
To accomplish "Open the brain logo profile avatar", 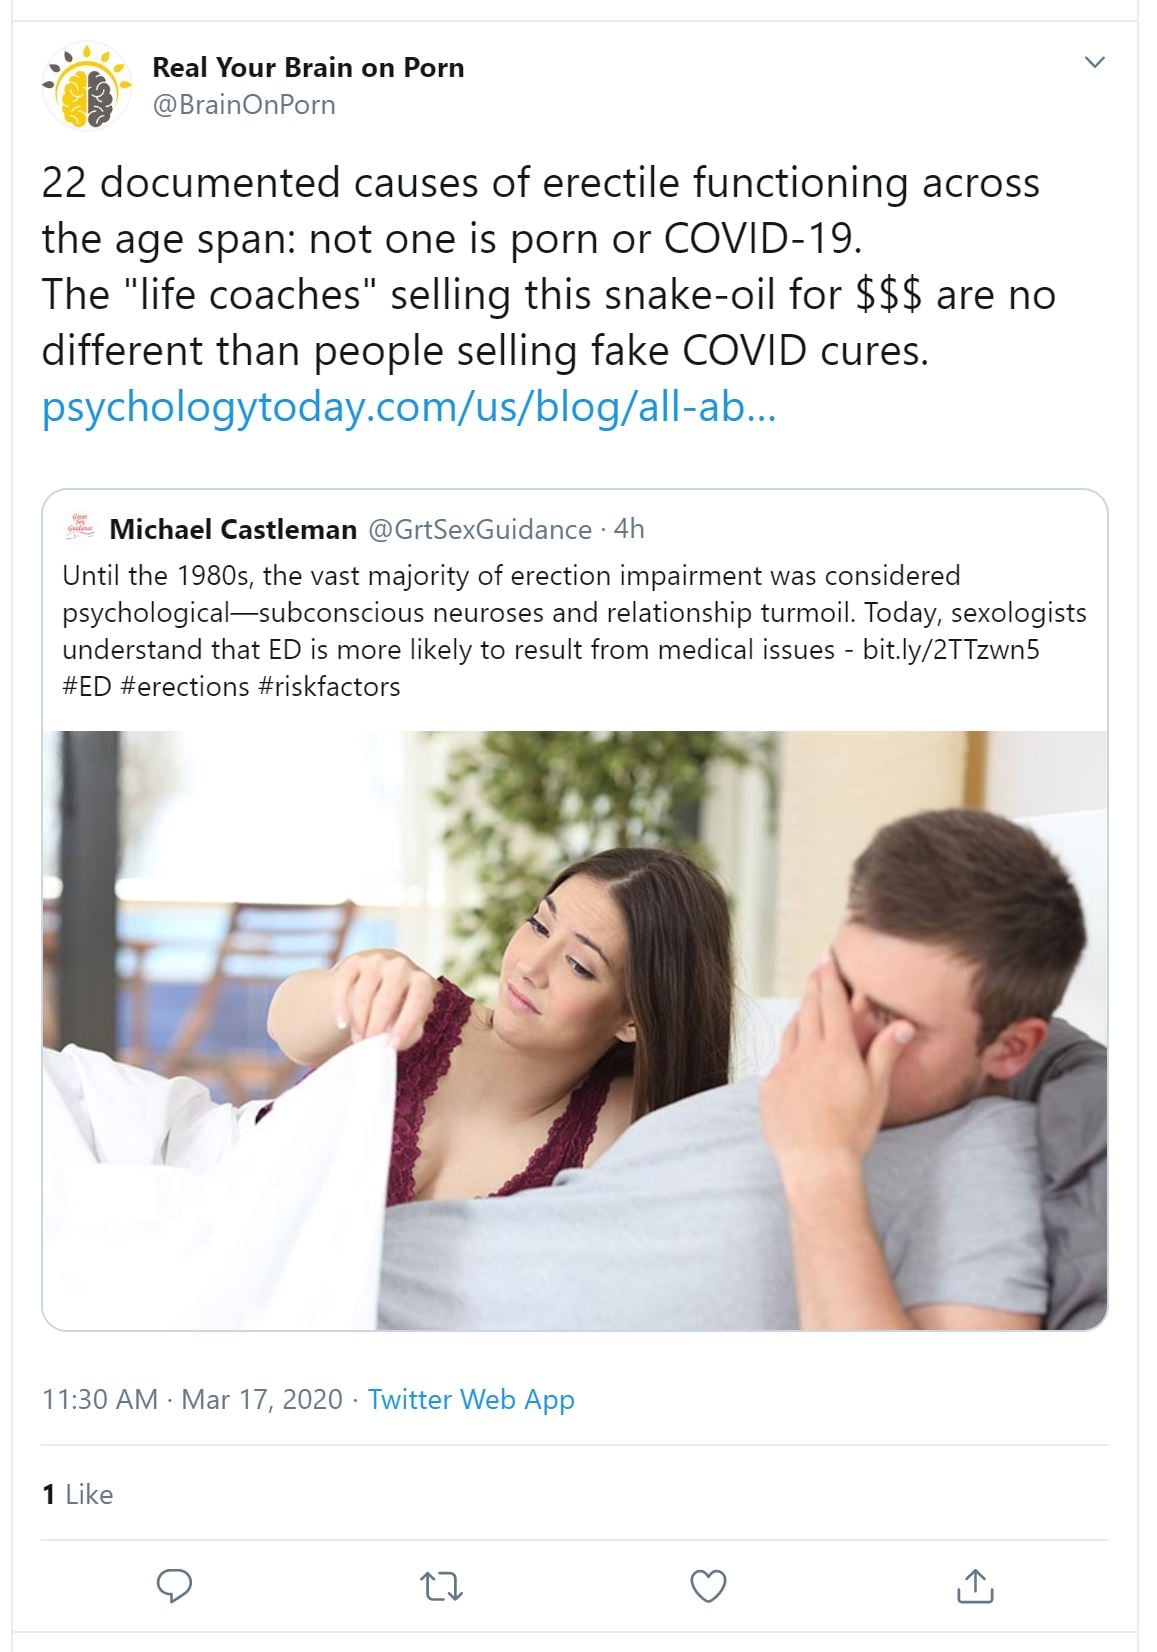I will pyautogui.click(x=87, y=86).
